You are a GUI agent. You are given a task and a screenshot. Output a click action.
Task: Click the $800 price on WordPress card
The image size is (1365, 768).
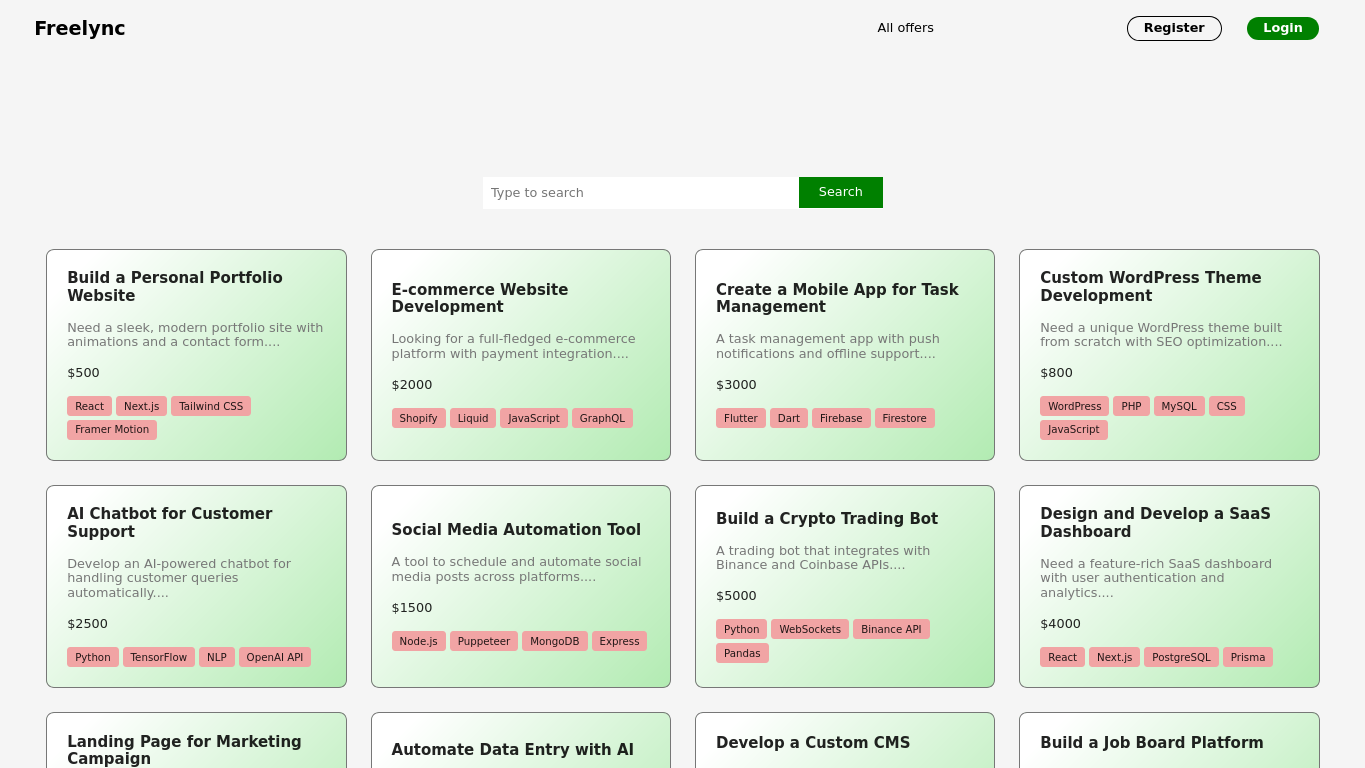click(1056, 373)
